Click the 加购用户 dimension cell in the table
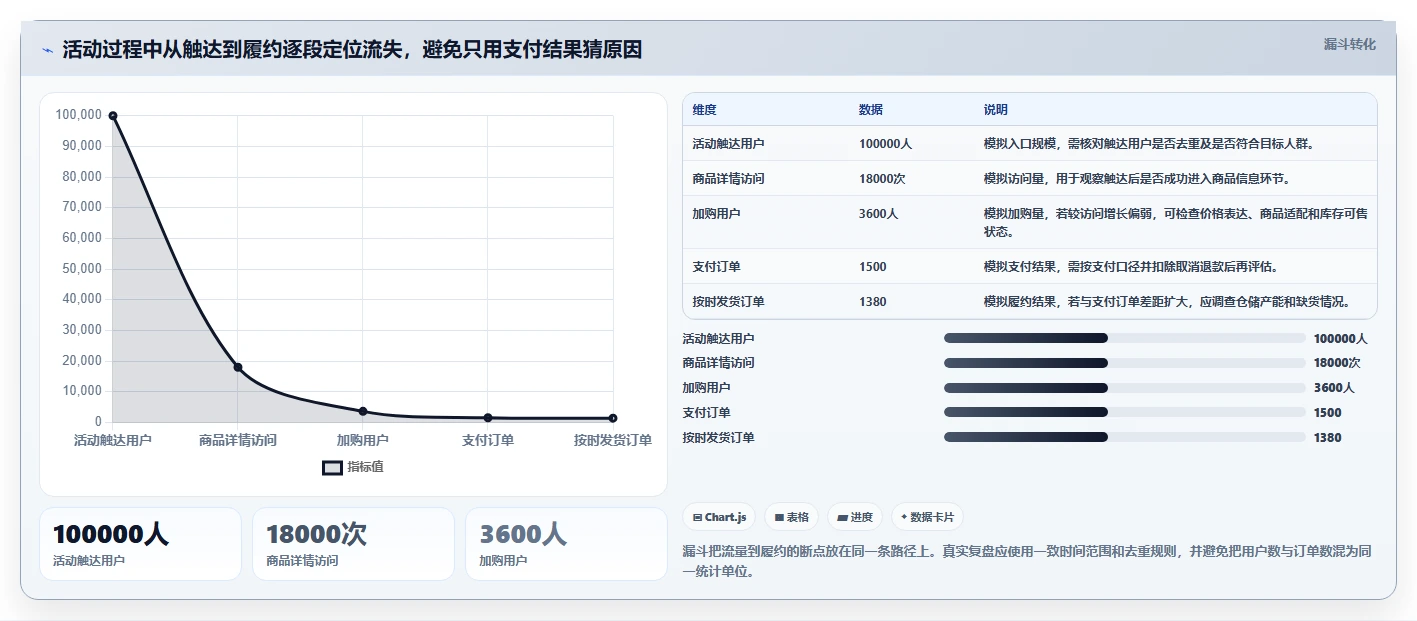Image resolution: width=1417 pixels, height=621 pixels. pyautogui.click(x=716, y=214)
